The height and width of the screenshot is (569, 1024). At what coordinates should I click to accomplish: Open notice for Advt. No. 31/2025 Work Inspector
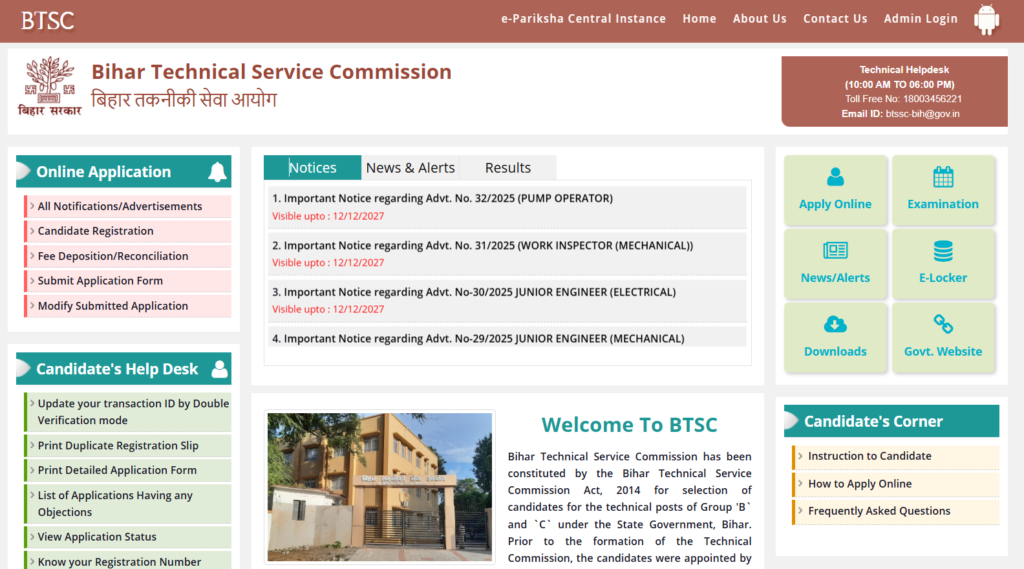click(x=483, y=246)
